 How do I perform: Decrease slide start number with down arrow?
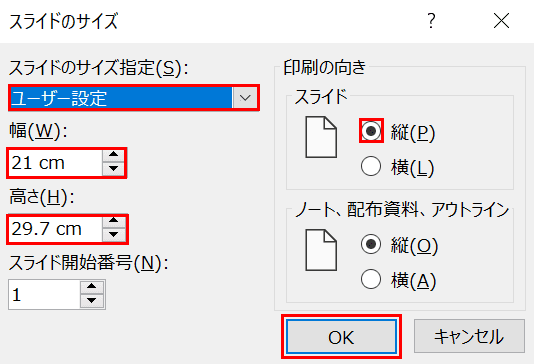(x=92, y=301)
